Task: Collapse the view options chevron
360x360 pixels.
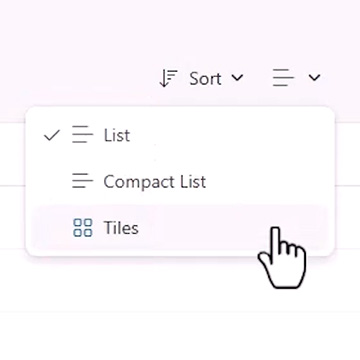Action: pos(314,78)
